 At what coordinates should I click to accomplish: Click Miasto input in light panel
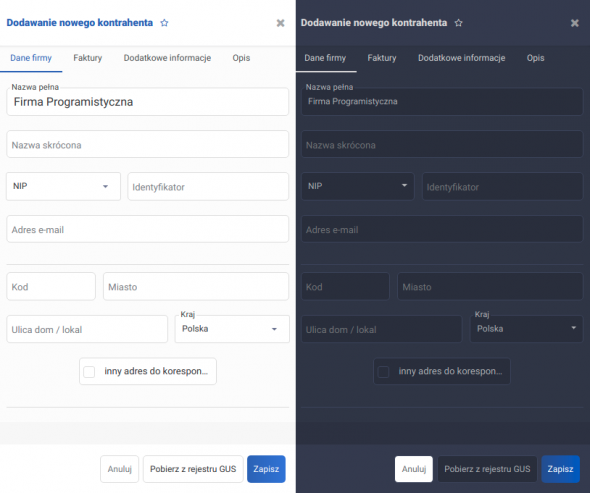(x=196, y=287)
